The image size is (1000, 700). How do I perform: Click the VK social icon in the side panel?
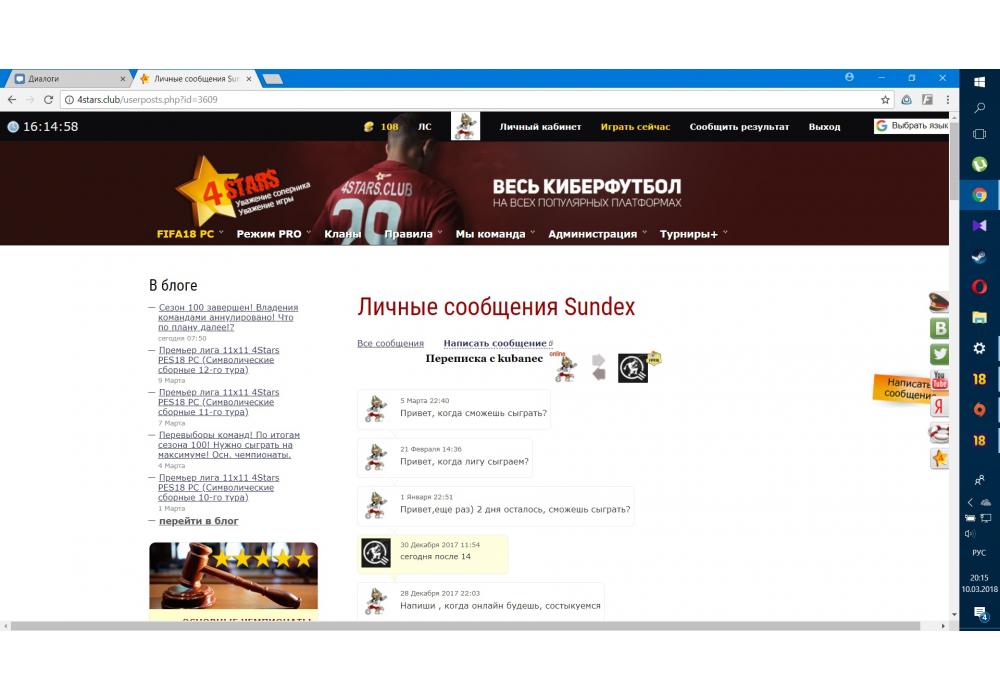(x=940, y=328)
